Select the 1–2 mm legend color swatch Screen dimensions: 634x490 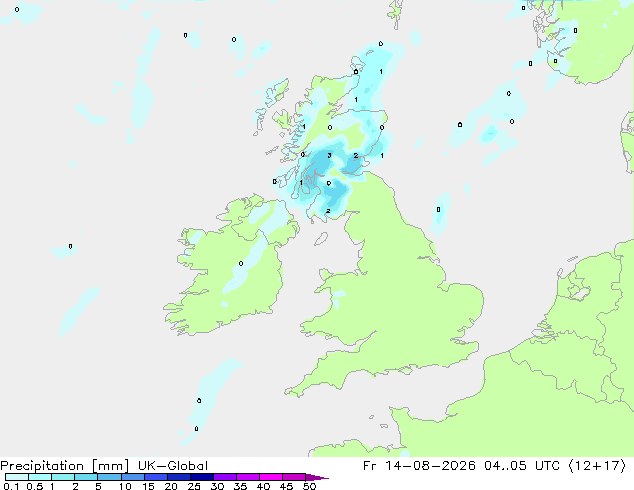tap(63, 477)
